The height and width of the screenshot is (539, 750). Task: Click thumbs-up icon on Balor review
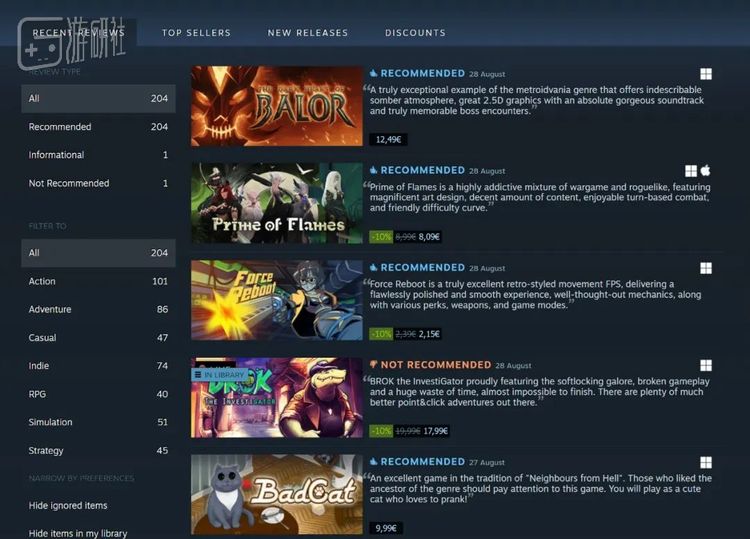pos(374,73)
